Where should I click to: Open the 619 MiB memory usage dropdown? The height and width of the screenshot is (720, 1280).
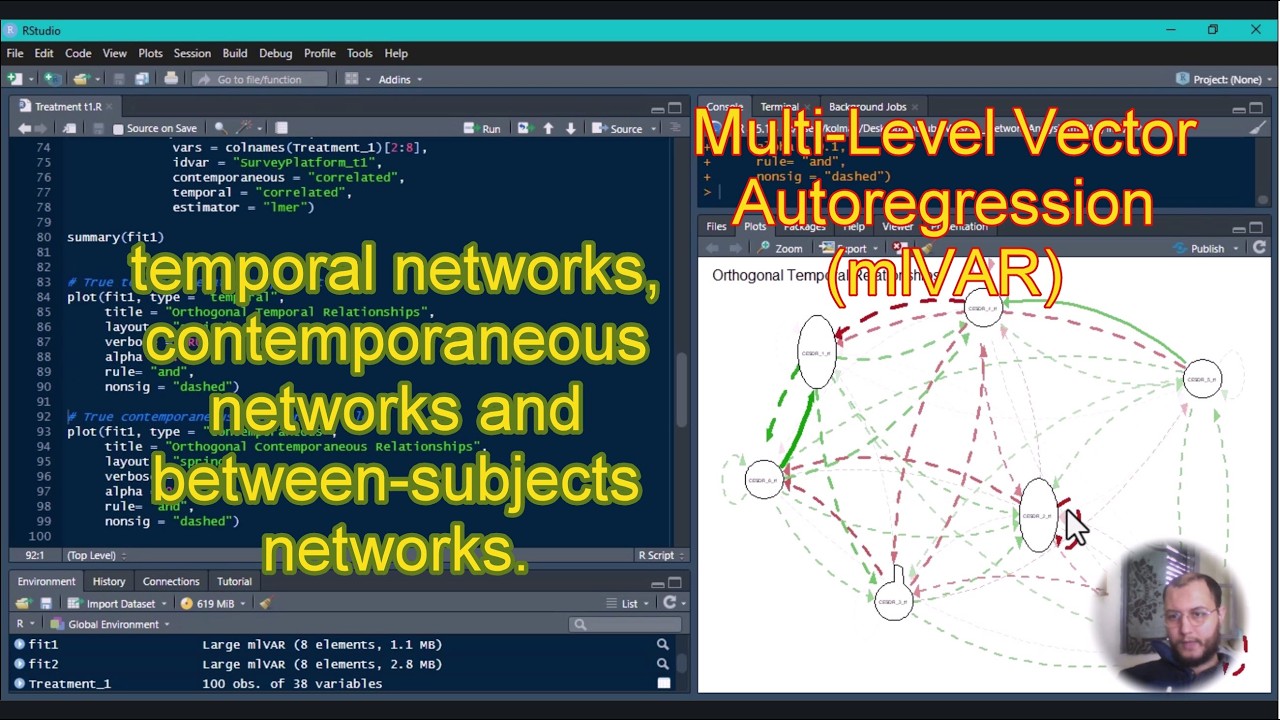213,603
